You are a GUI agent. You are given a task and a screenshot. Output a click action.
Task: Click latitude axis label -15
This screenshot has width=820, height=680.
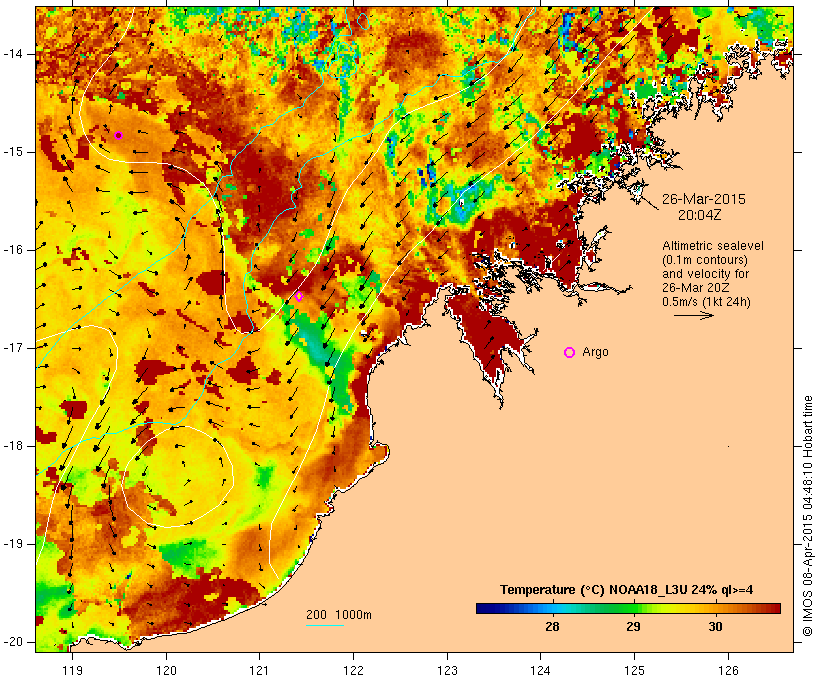click(x=13, y=152)
